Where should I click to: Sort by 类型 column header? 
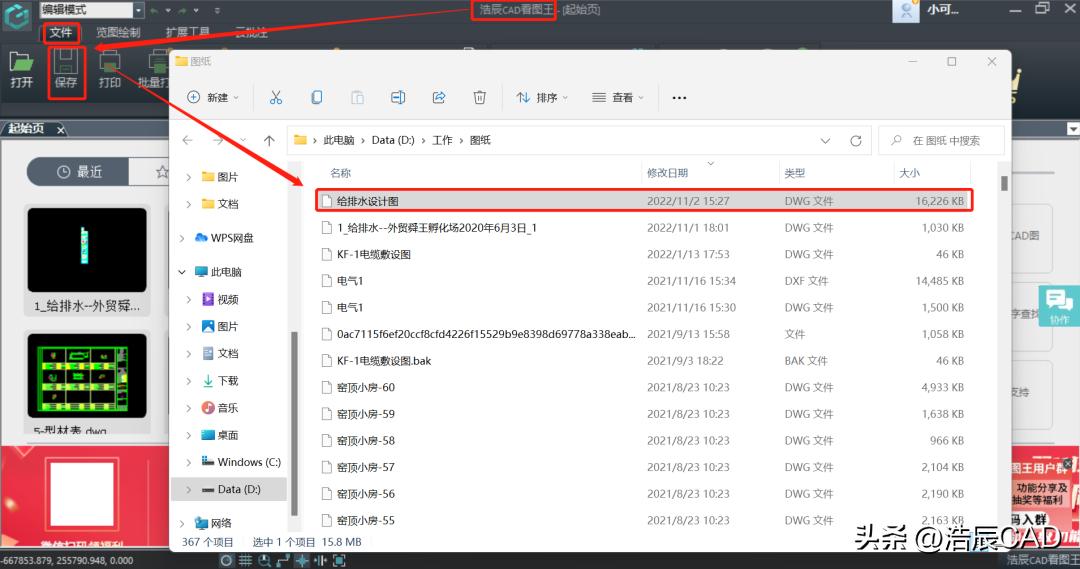click(x=794, y=173)
